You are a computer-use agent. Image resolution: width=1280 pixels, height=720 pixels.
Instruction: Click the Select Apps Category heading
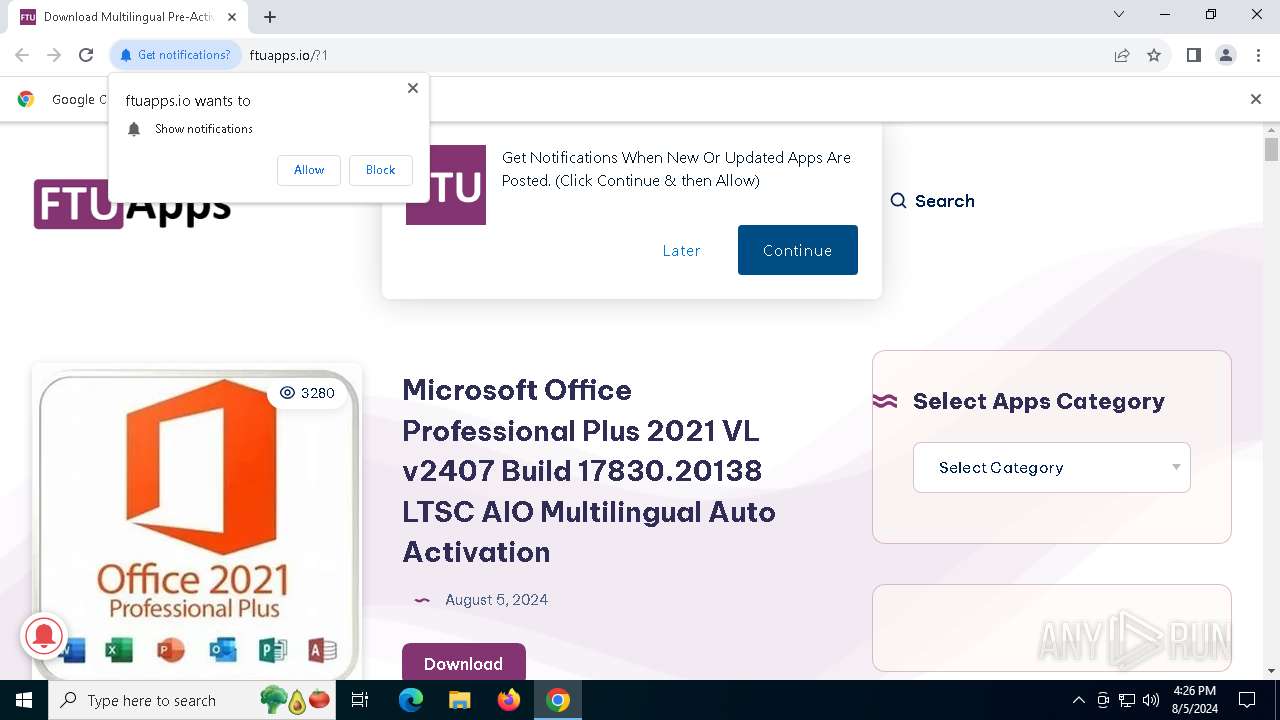[1039, 401]
